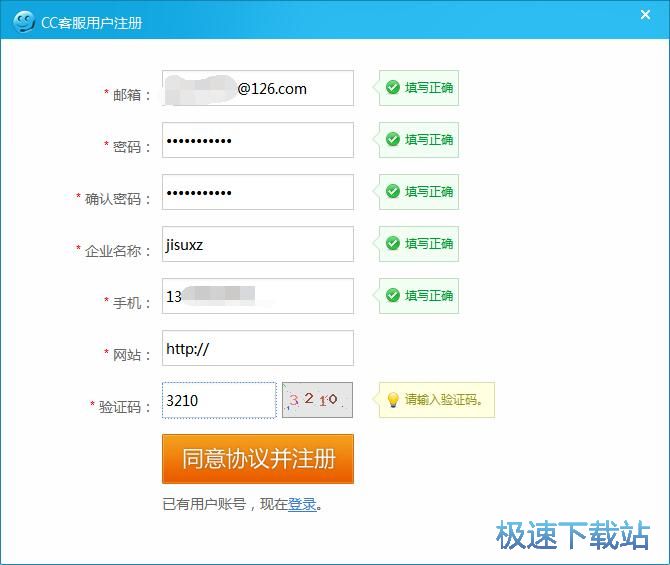This screenshot has width=670, height=565.
Task: Focus the 密码 password field
Action: click(x=258, y=140)
